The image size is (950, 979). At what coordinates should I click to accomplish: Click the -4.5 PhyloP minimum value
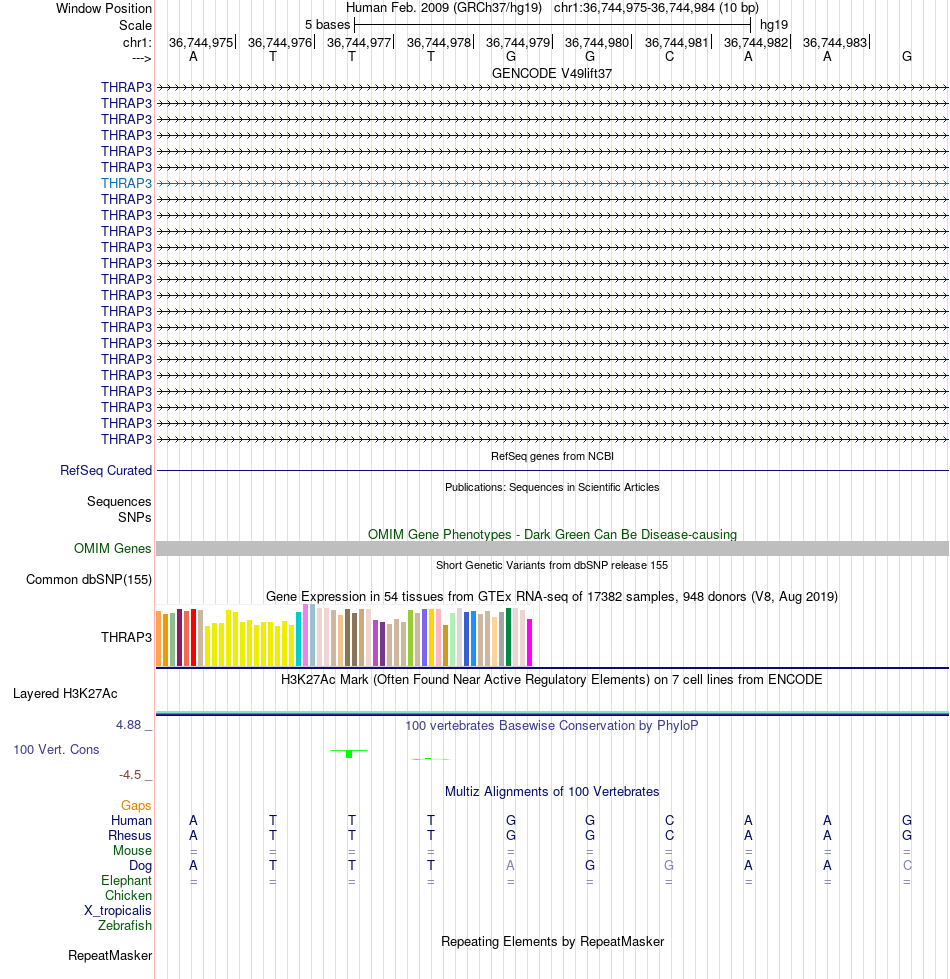pos(130,775)
